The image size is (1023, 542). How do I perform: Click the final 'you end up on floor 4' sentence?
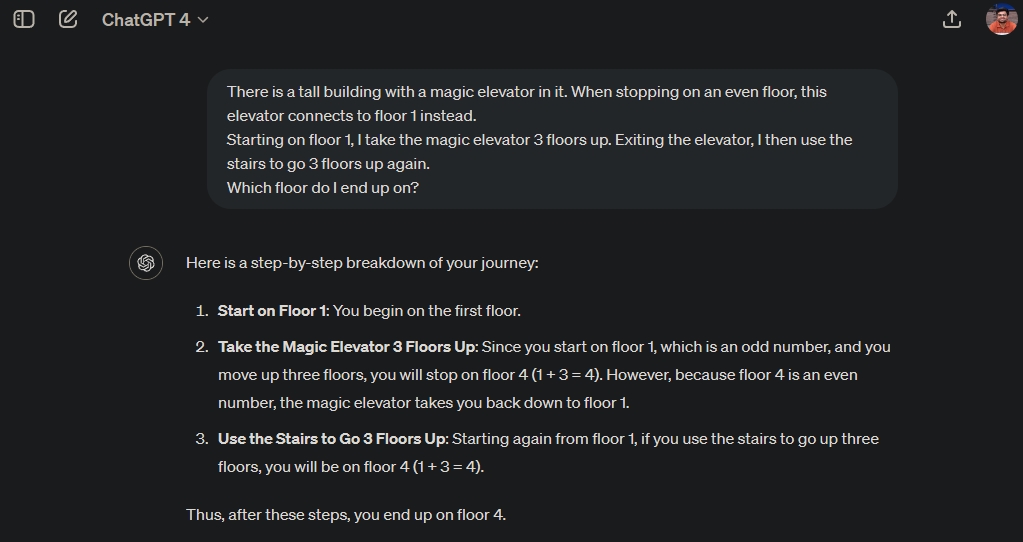[346, 515]
